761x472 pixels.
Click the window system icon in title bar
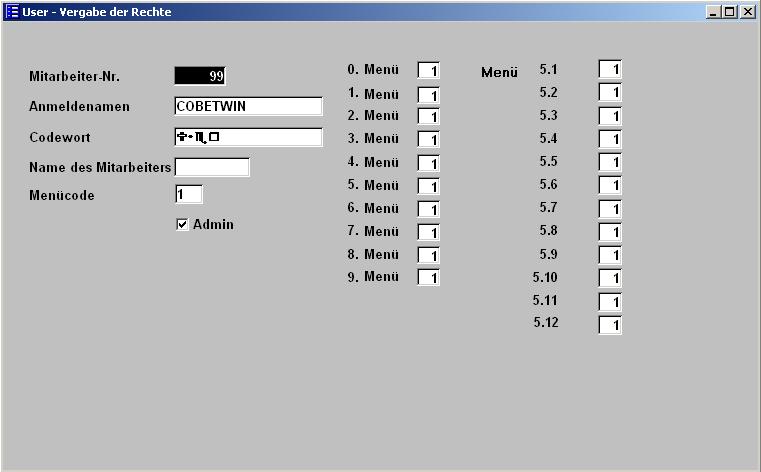[12, 12]
